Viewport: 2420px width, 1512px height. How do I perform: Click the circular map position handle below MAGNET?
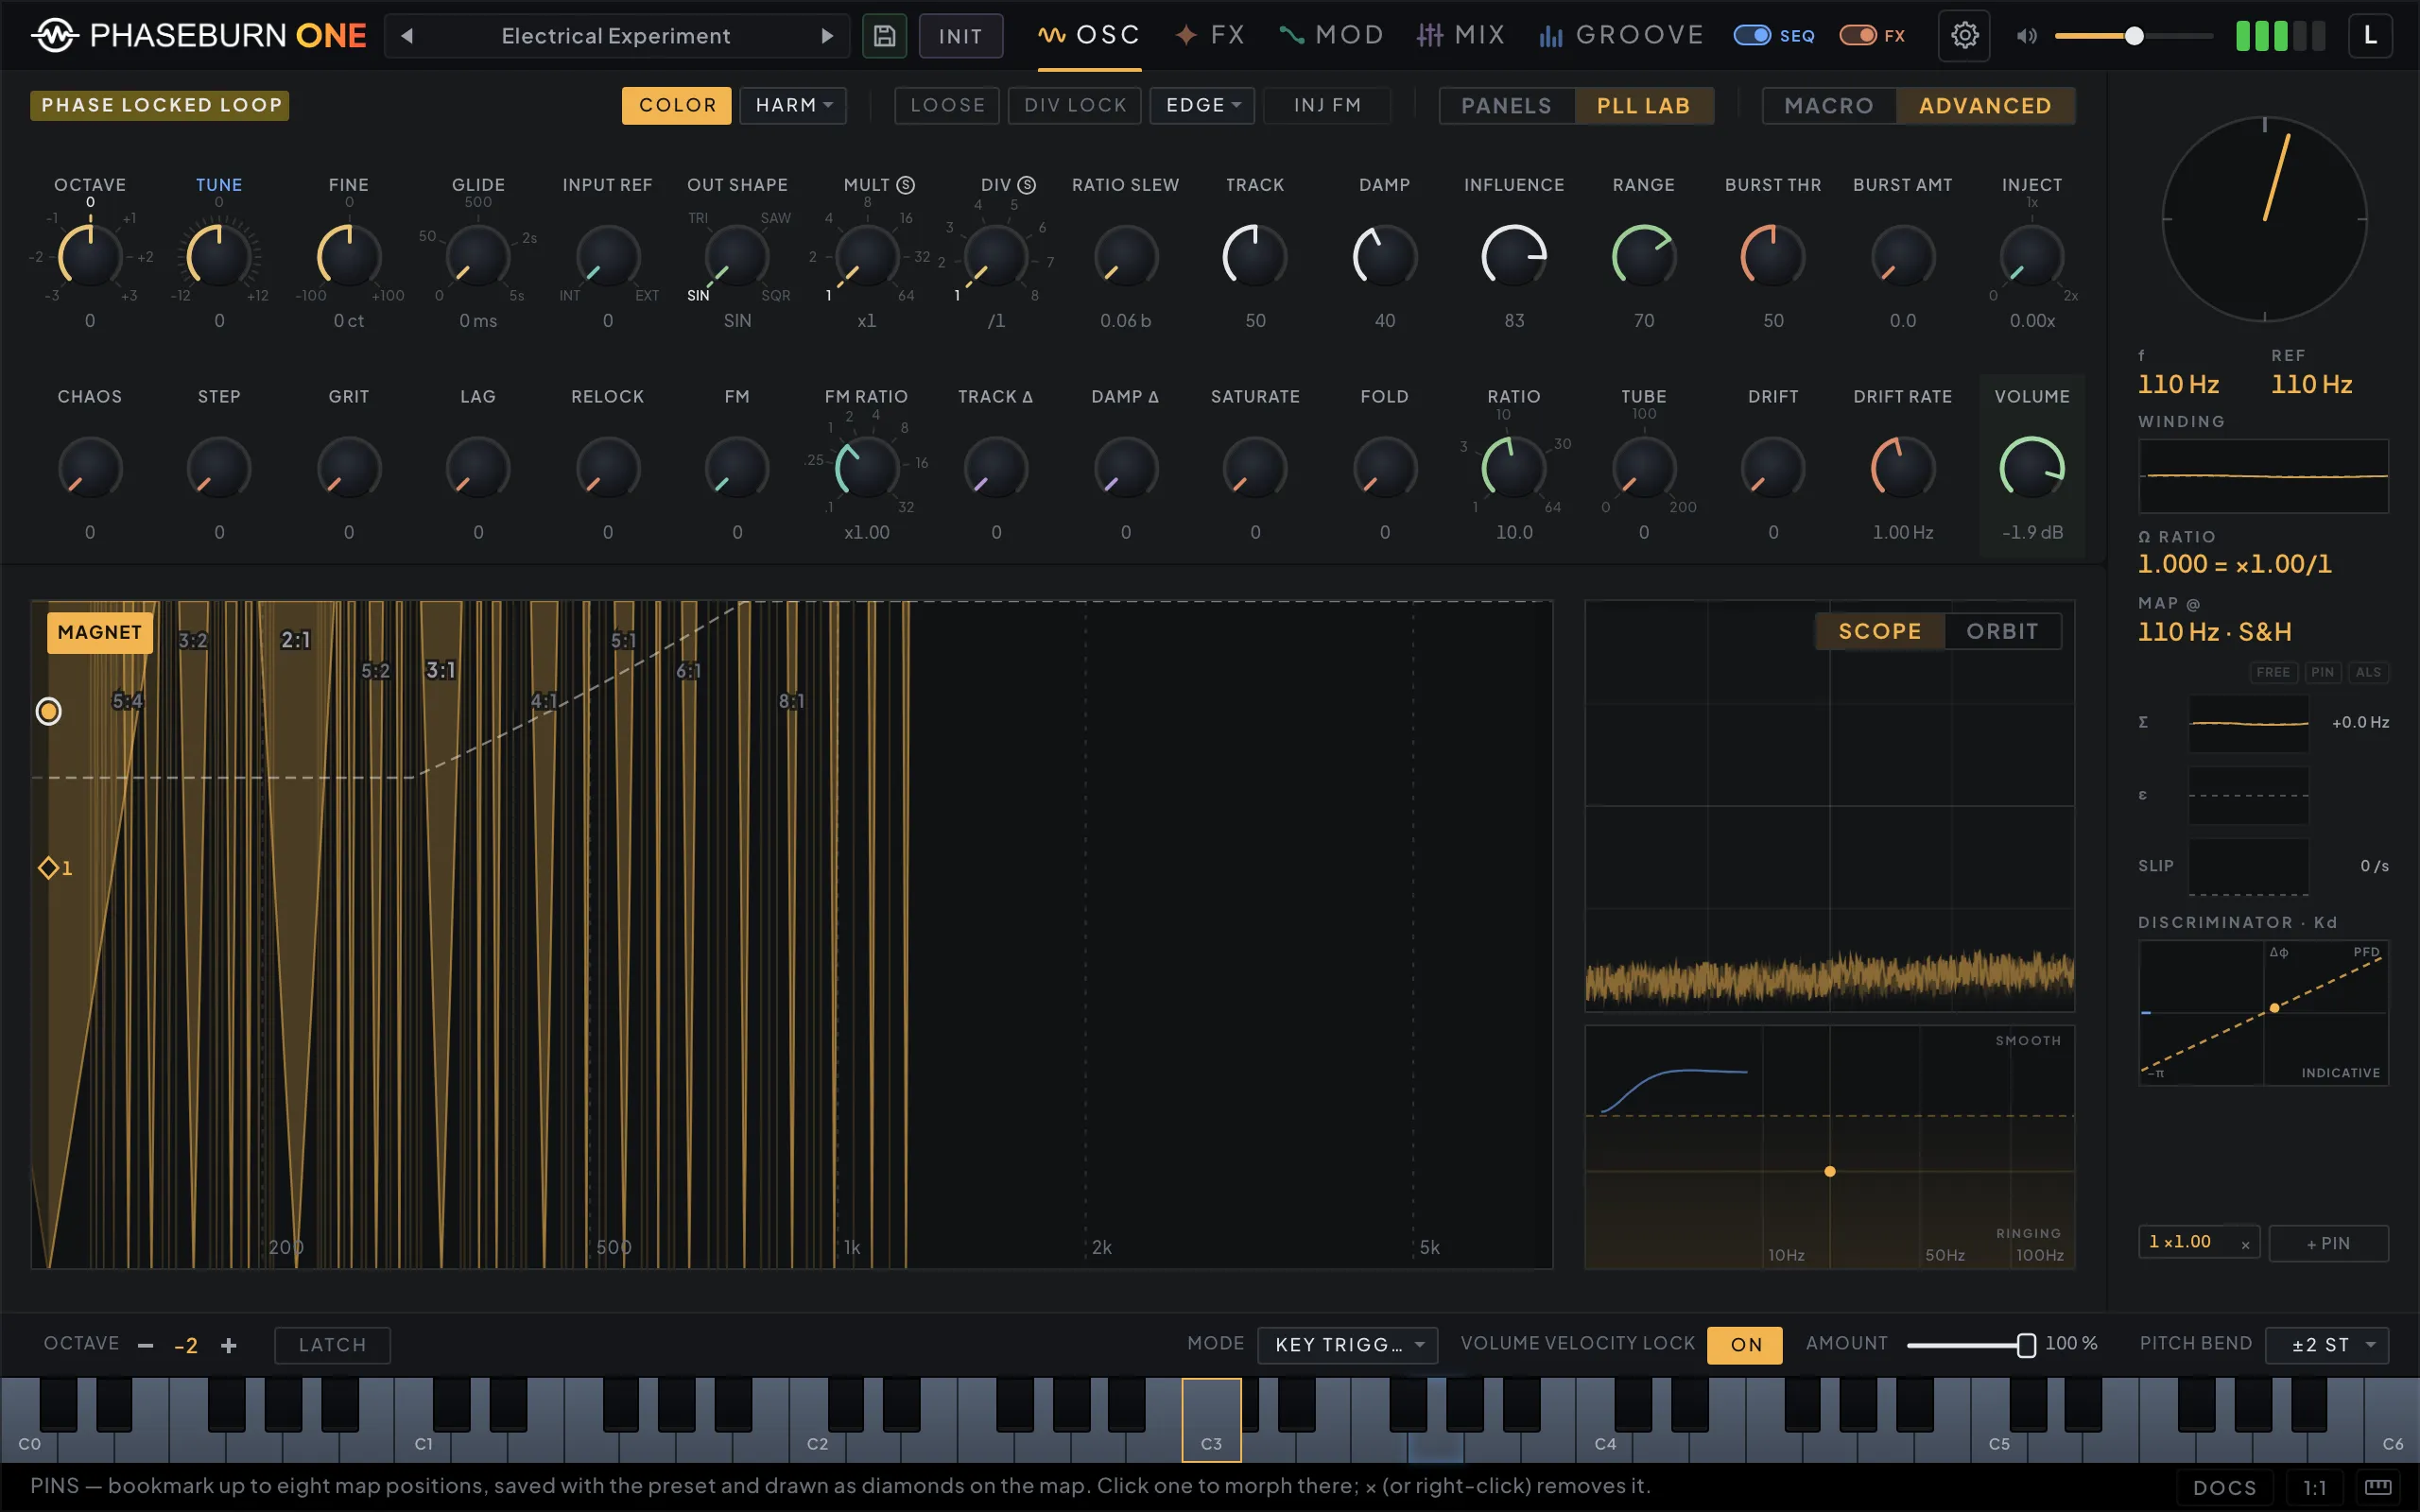(x=48, y=711)
